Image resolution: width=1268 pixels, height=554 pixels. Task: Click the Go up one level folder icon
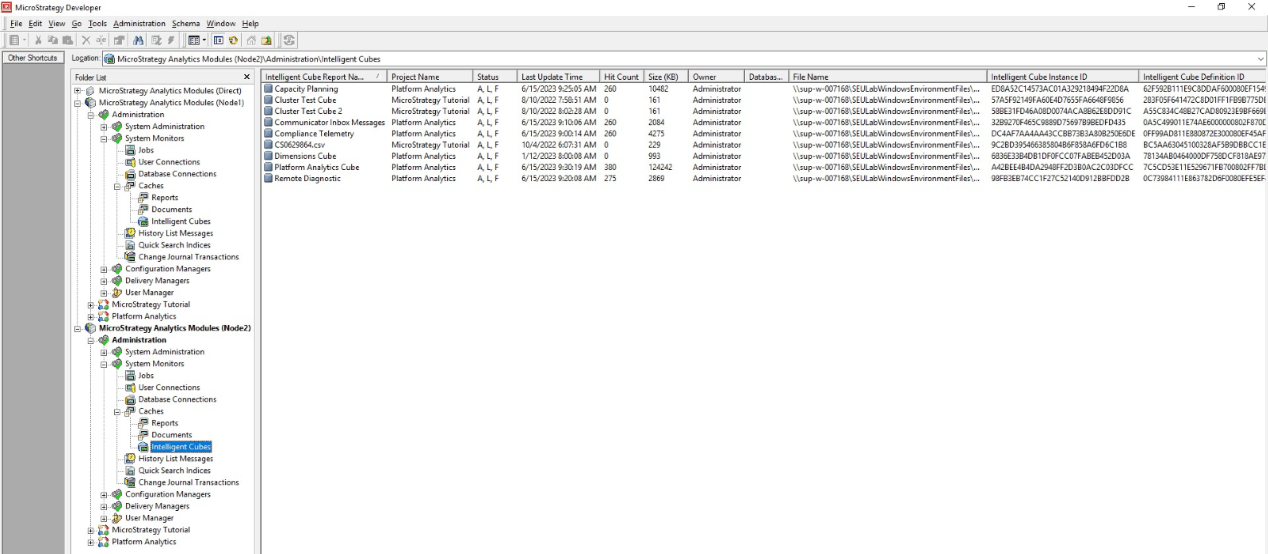click(x=266, y=40)
